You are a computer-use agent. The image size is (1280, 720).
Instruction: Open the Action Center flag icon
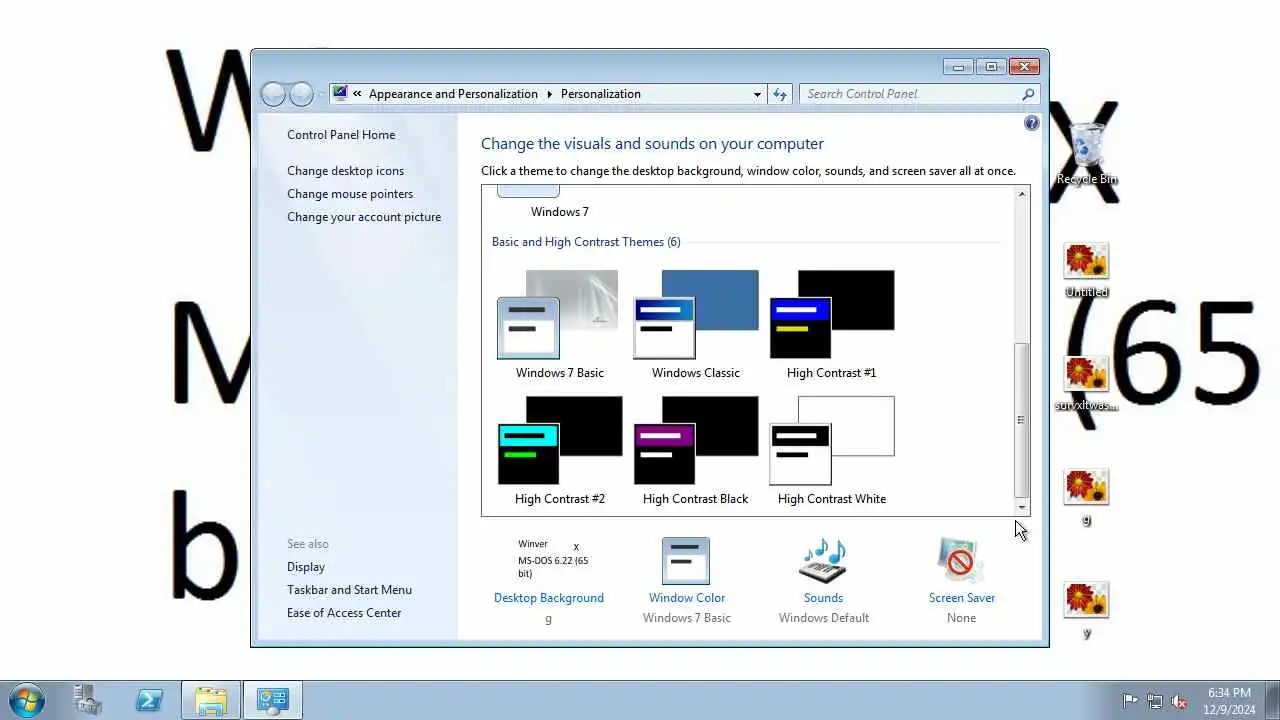point(1130,701)
